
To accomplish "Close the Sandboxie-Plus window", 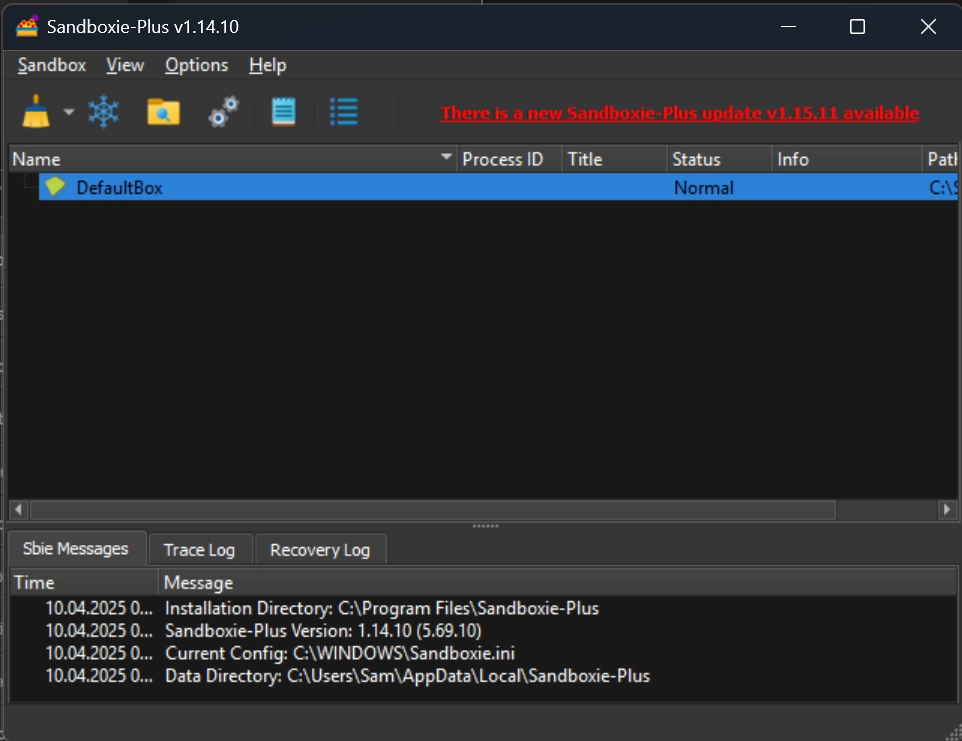I will click(x=928, y=26).
